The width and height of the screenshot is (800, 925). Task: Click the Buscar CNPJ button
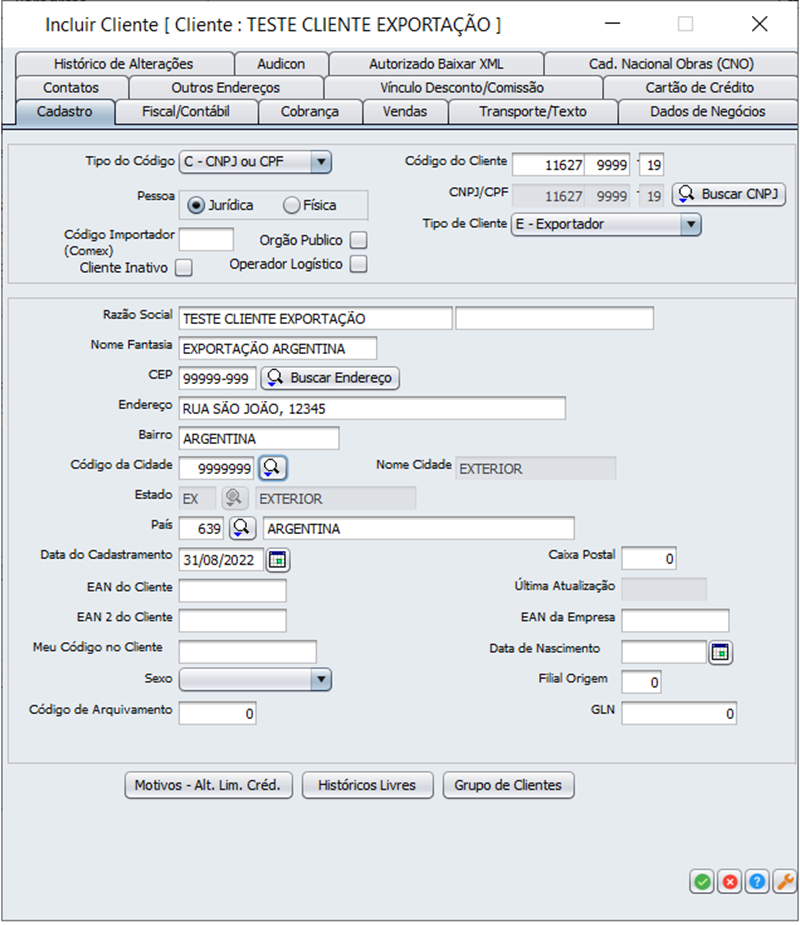(729, 194)
